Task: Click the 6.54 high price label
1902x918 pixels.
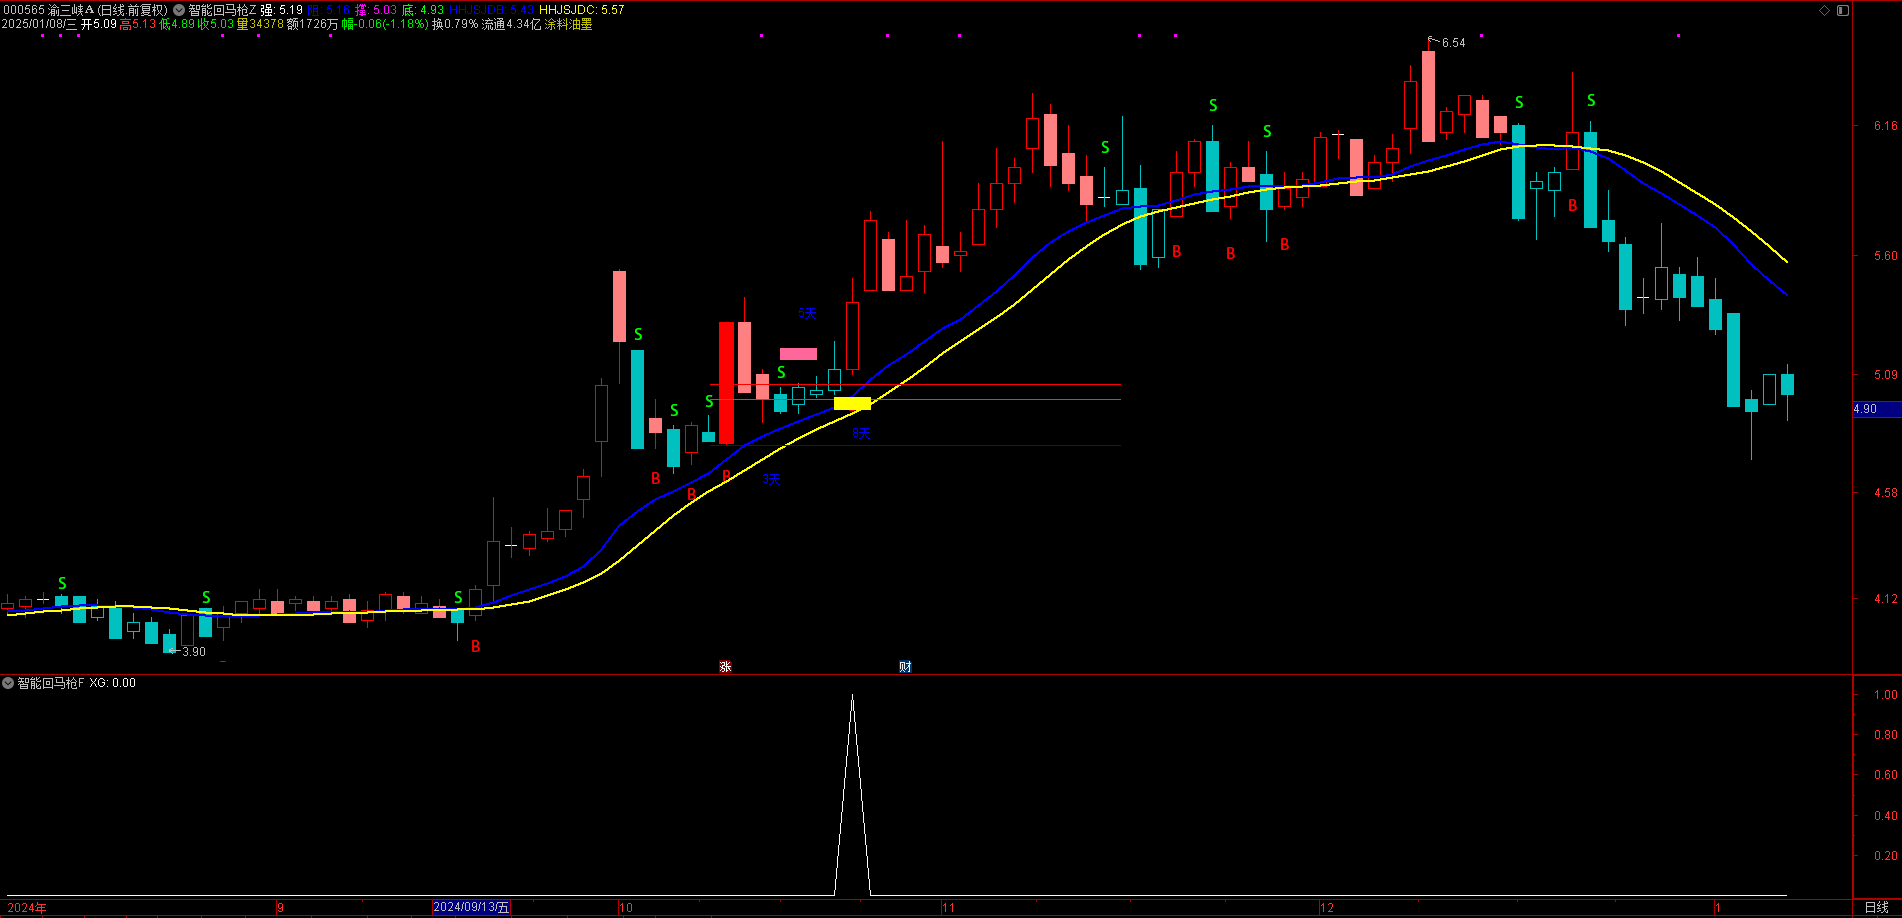Action: pos(1453,43)
